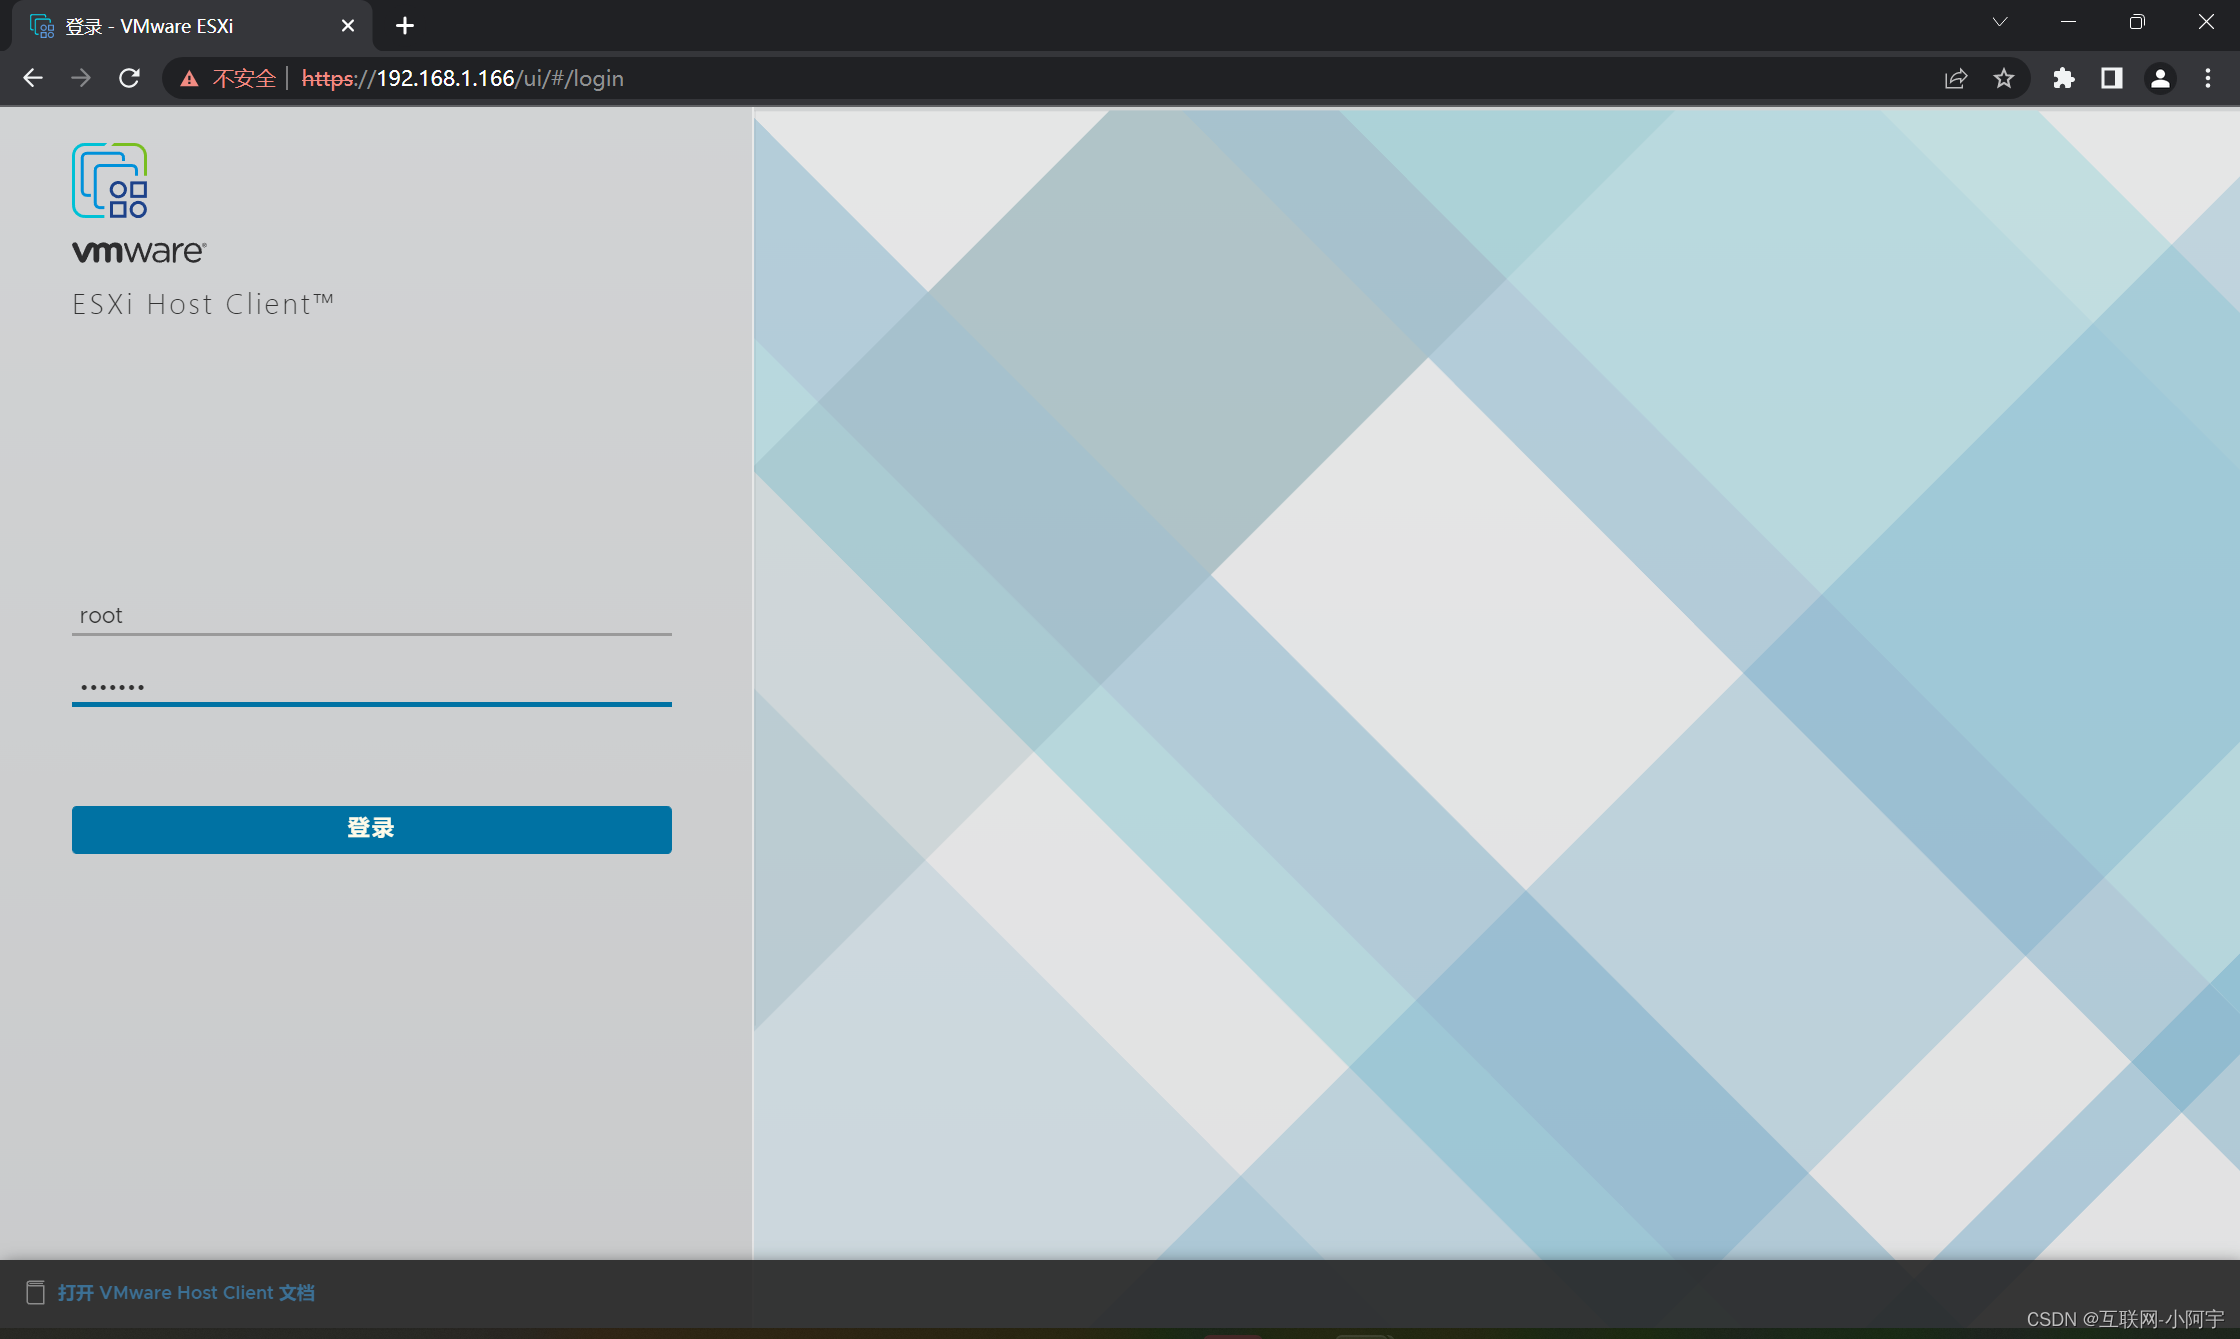2240x1339 pixels.
Task: Open the extensions puzzle icon
Action: pyautogui.click(x=2063, y=78)
